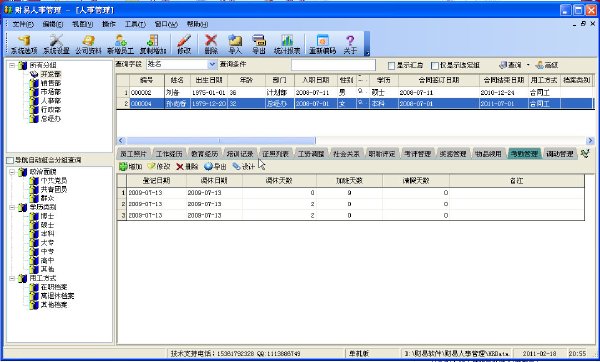
Task: Open 系统选项 toolbar icon
Action: click(x=24, y=44)
